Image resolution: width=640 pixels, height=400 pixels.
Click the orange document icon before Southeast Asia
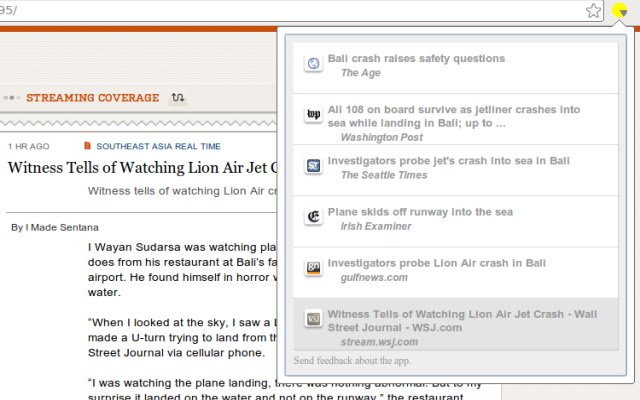click(87, 145)
